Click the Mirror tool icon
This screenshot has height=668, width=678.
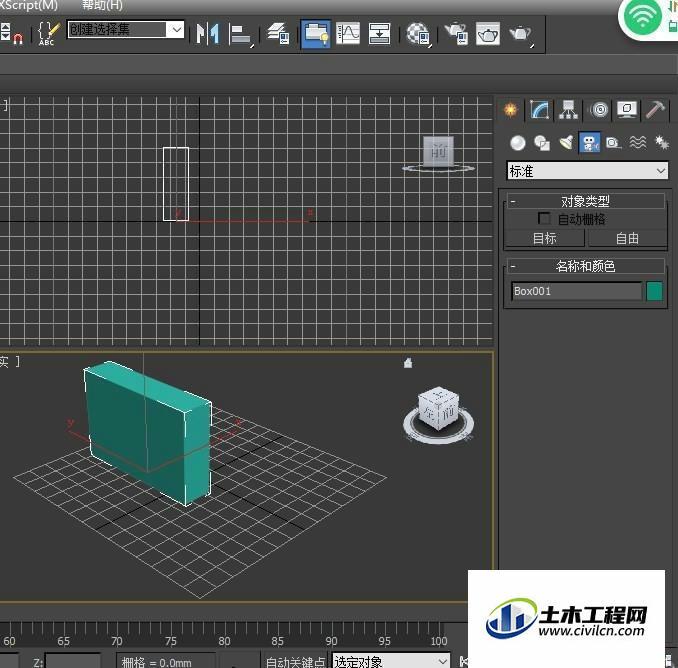208,33
